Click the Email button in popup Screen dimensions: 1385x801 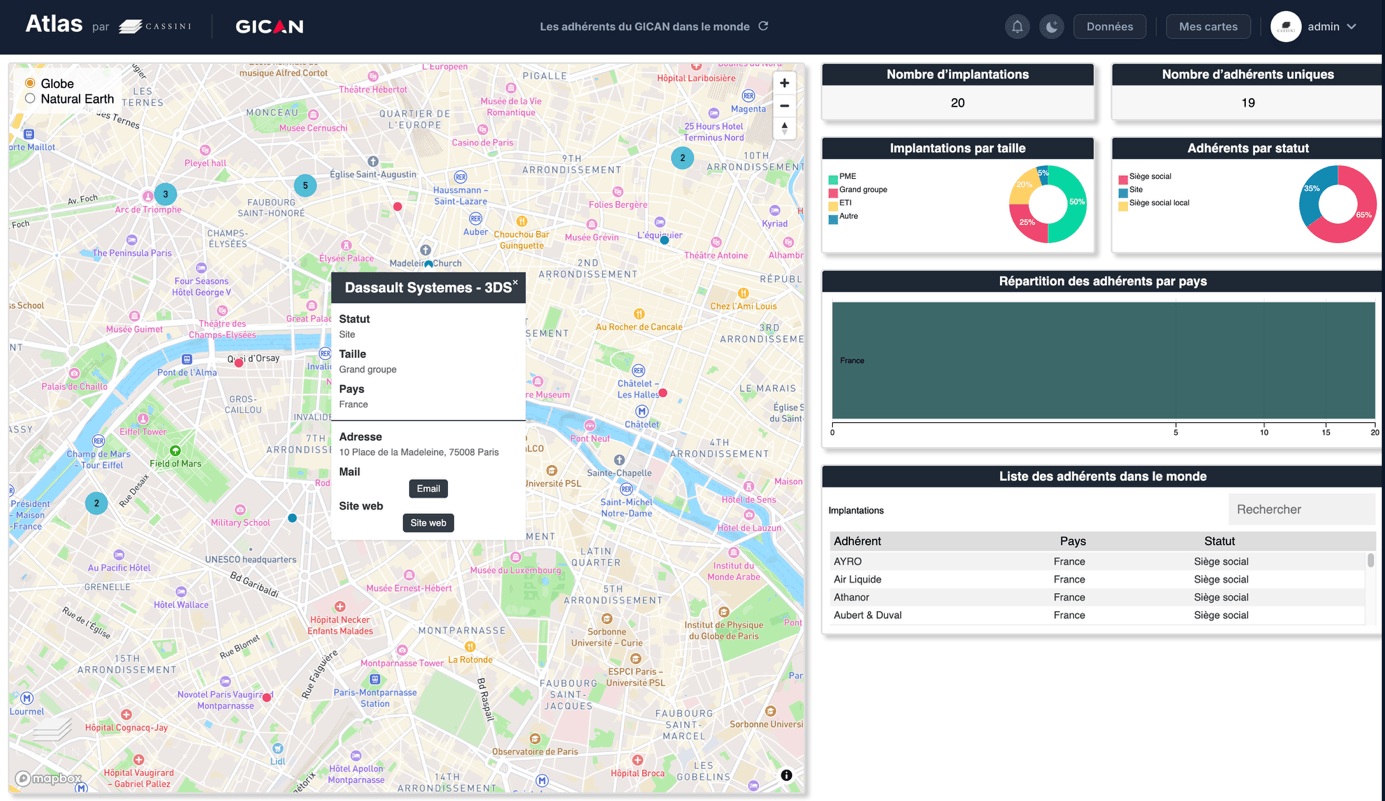point(428,489)
